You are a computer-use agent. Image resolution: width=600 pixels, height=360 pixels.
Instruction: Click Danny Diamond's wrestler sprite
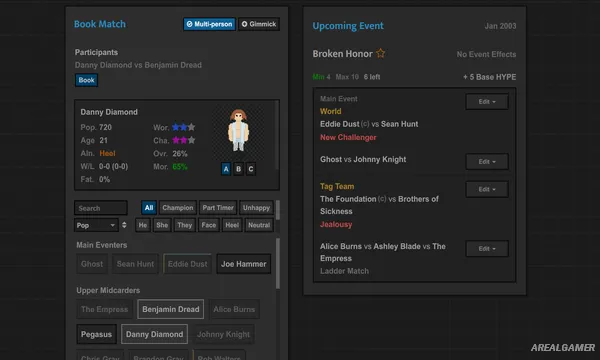238,130
